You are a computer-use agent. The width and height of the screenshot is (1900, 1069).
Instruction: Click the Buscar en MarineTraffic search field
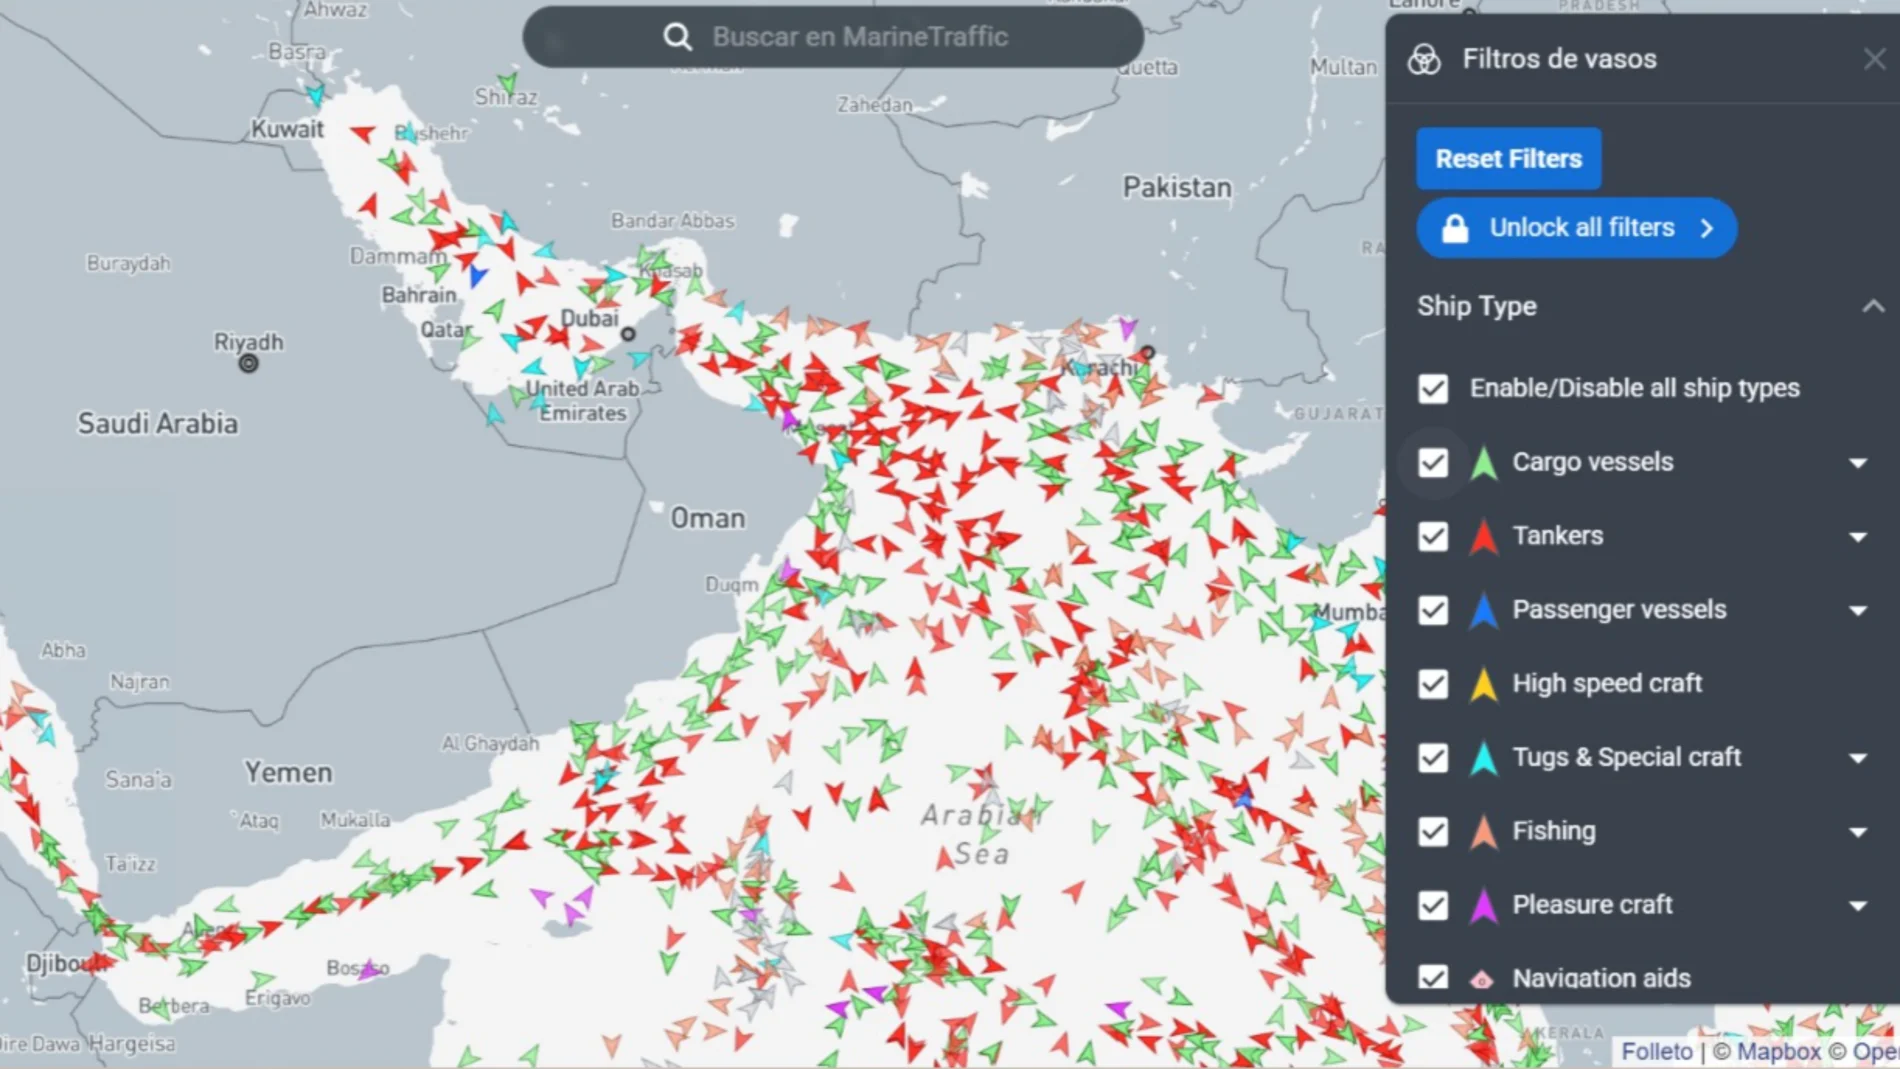(860, 36)
